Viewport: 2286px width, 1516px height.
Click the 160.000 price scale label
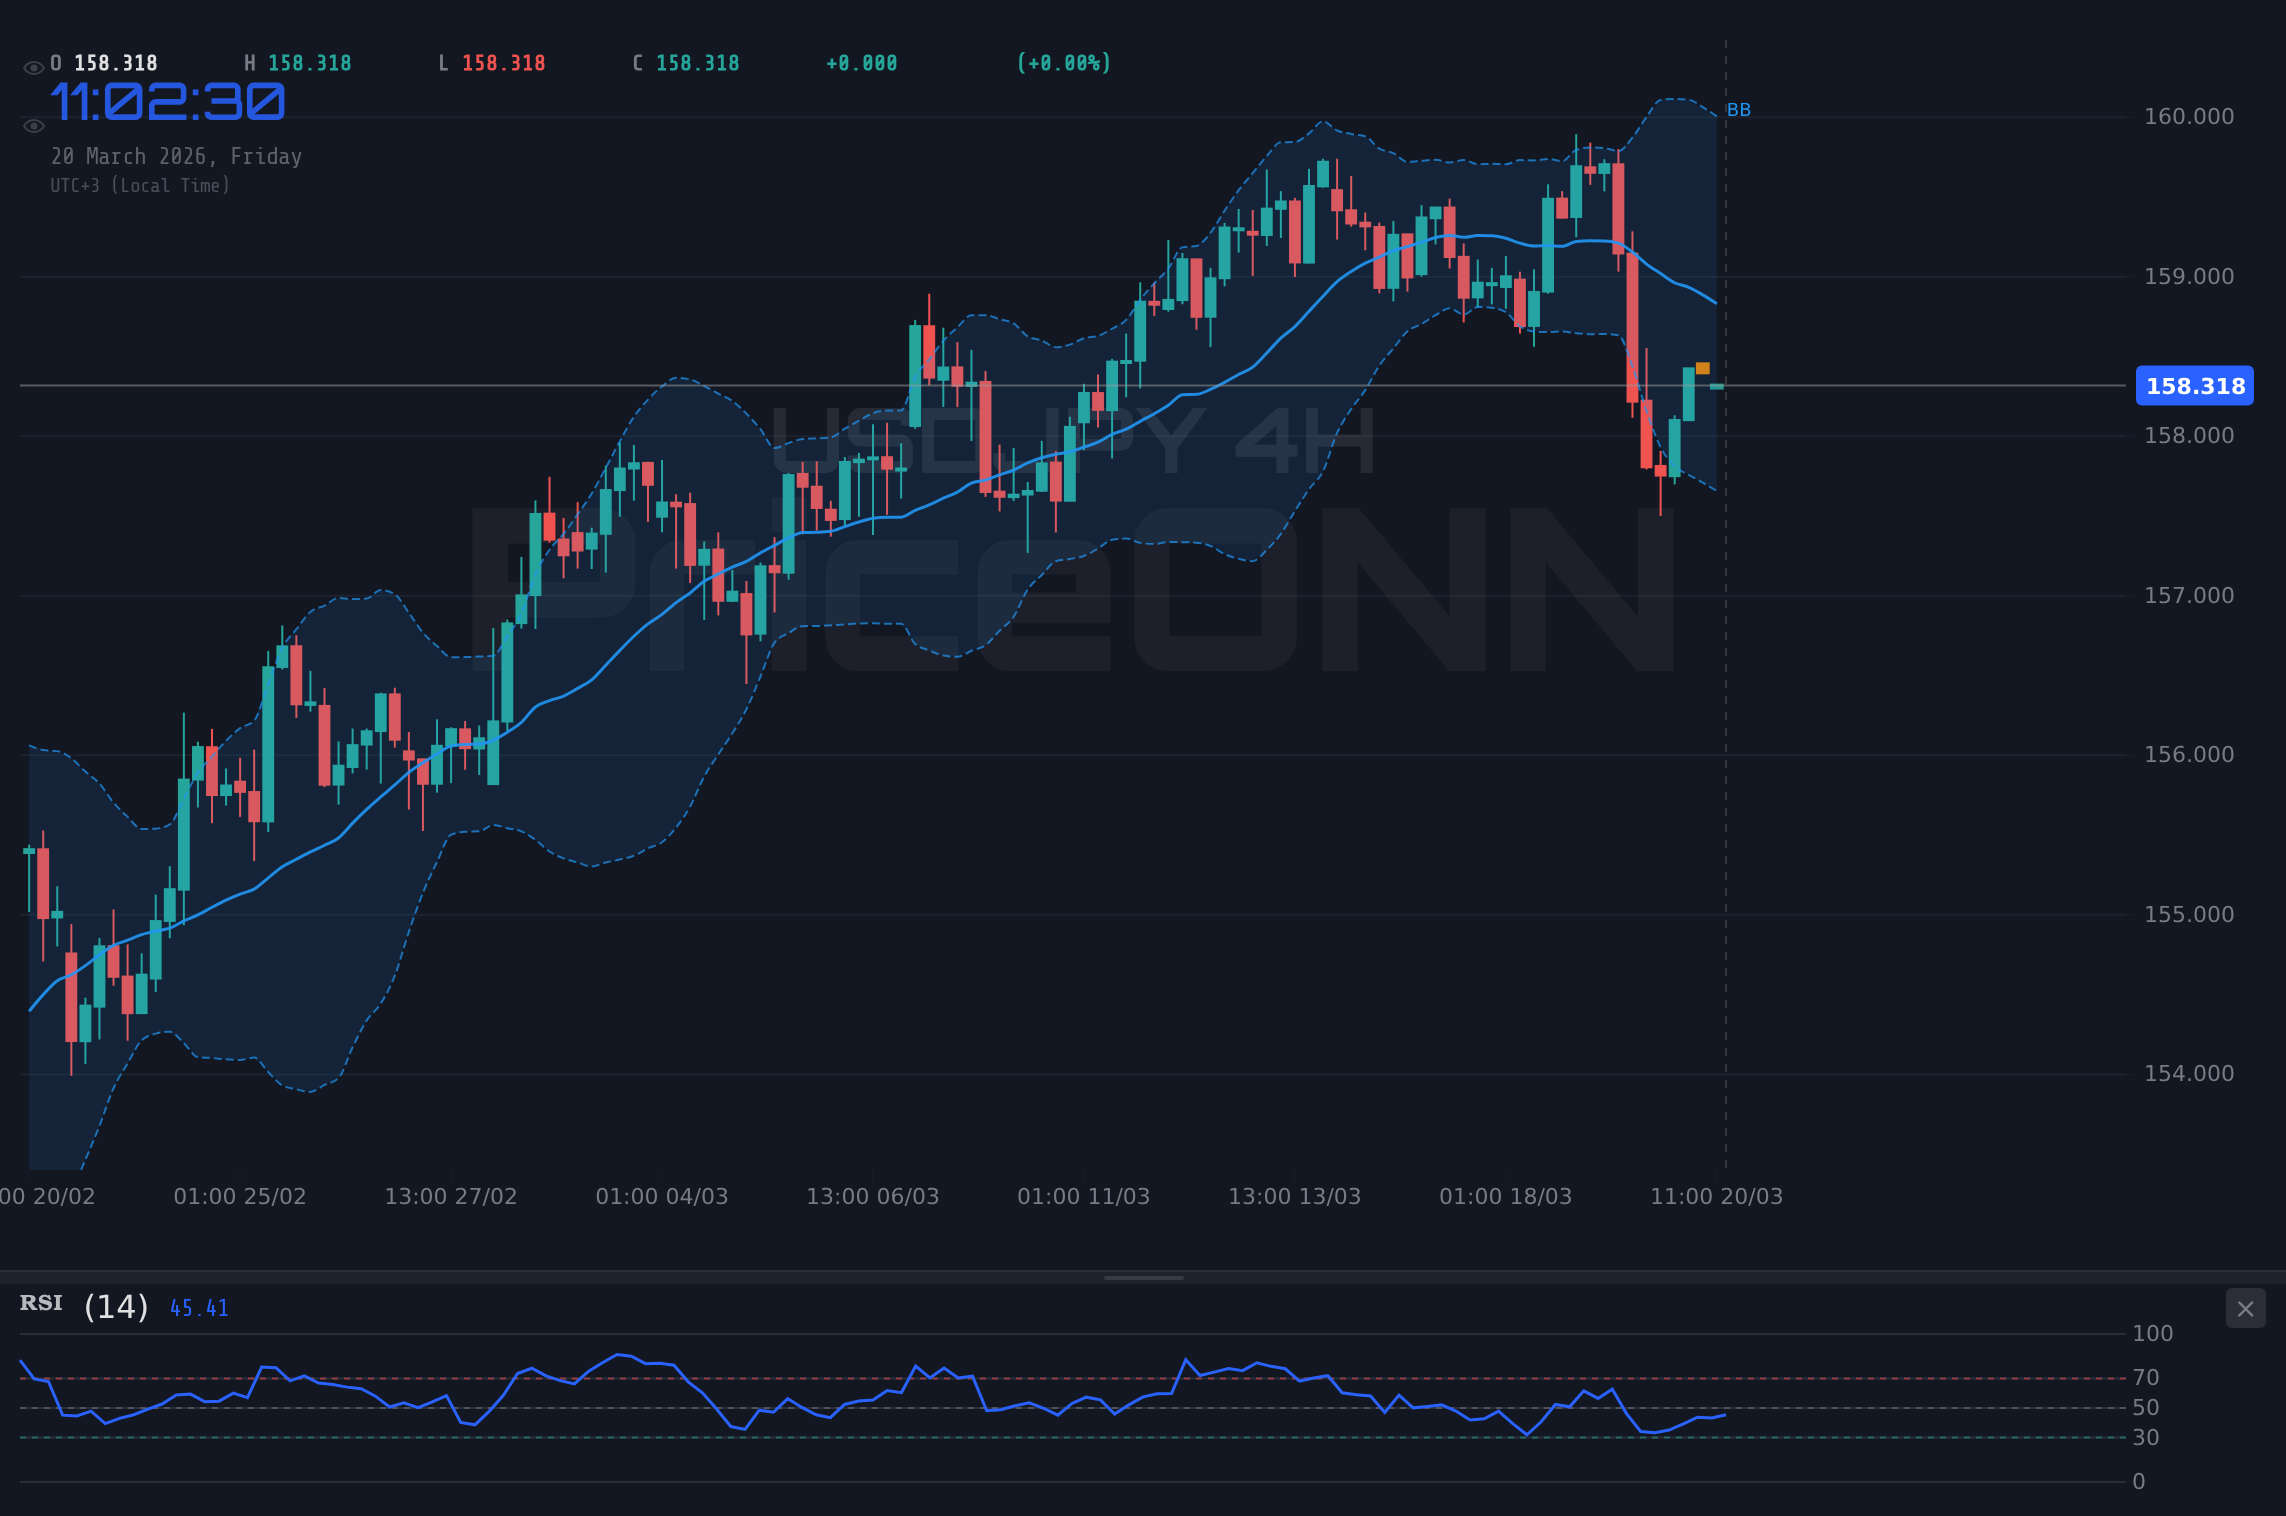click(x=2190, y=116)
